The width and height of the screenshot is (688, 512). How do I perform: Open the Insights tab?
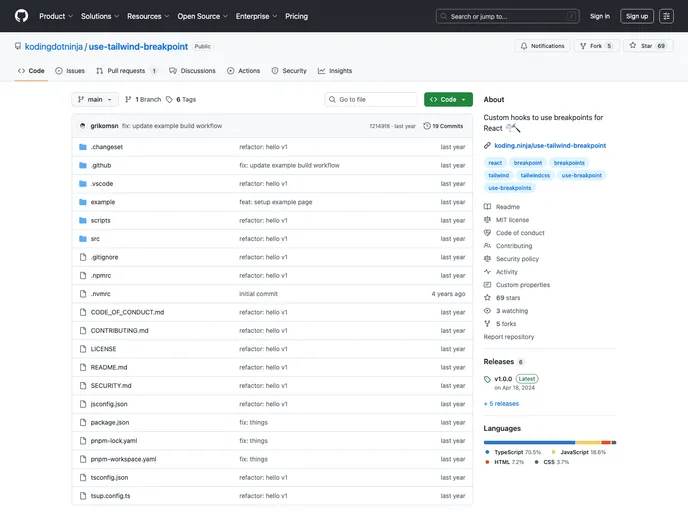point(335,71)
